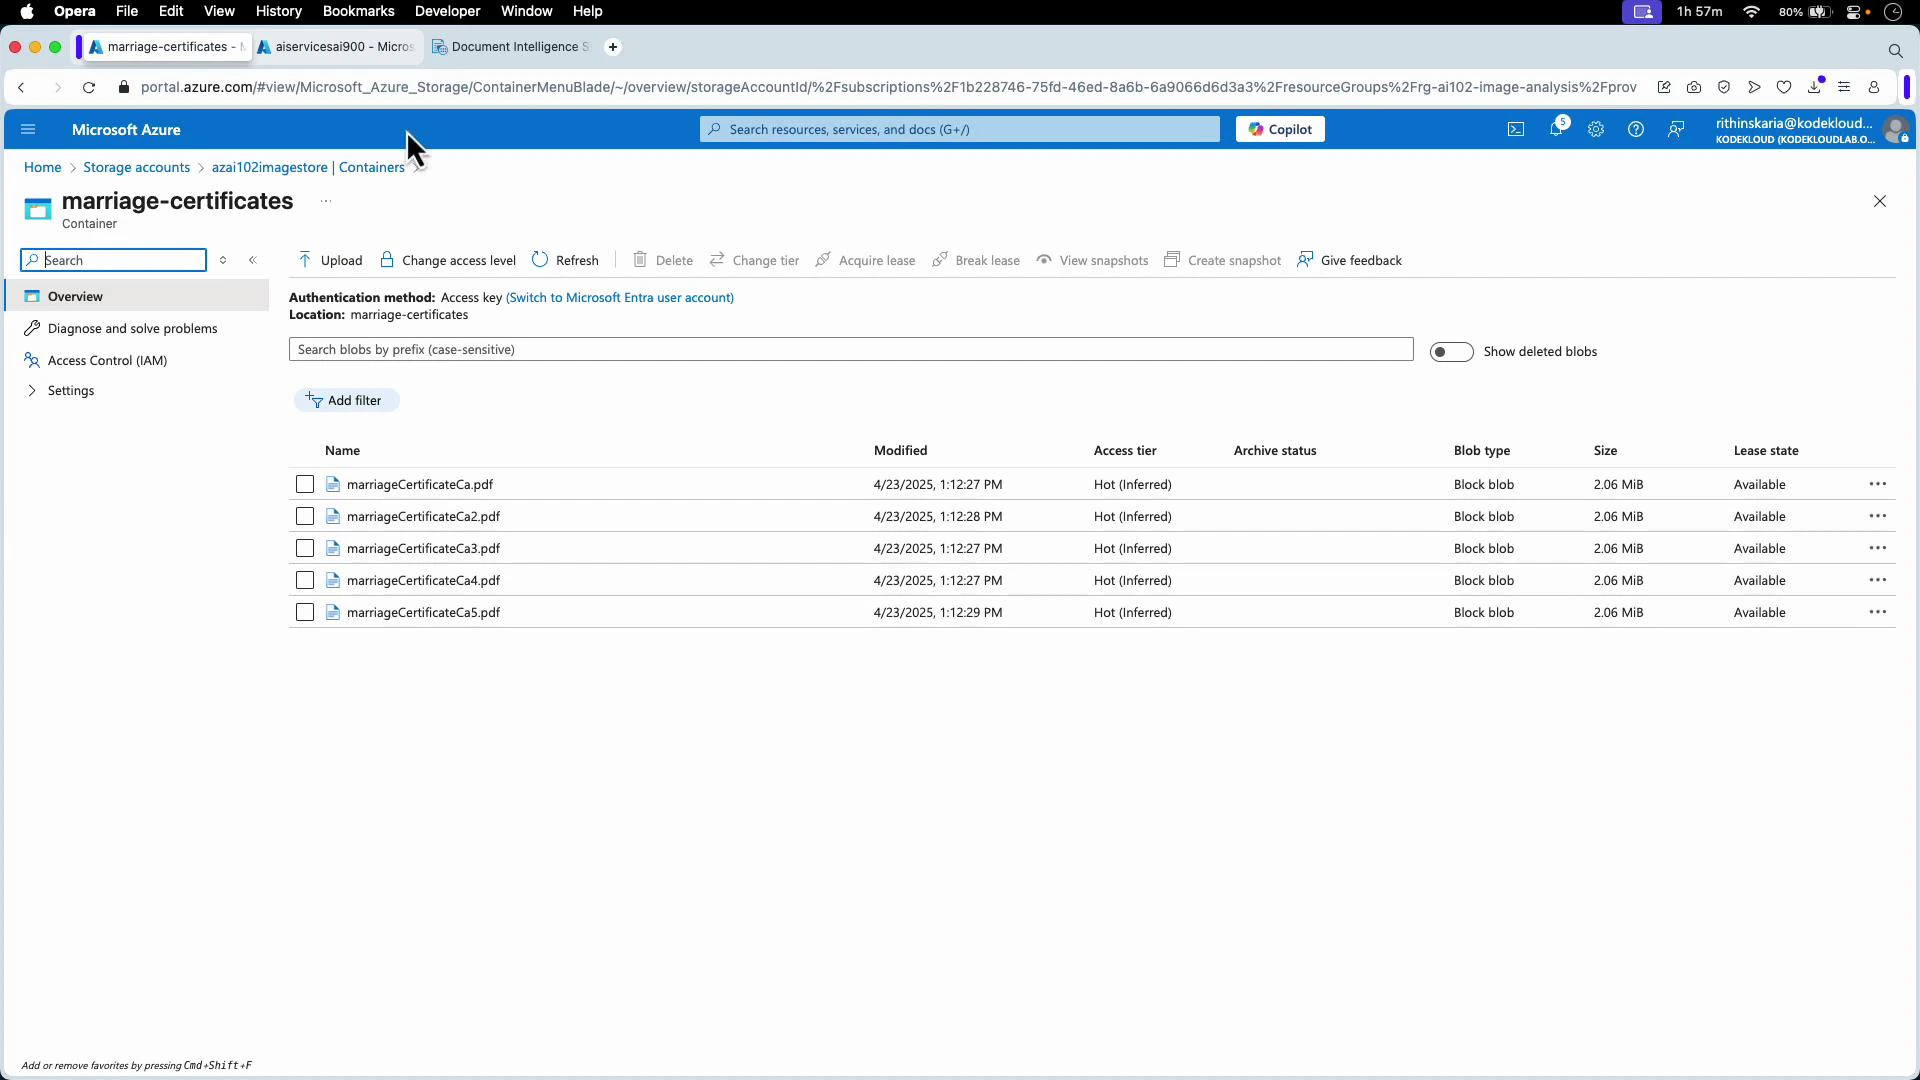Click the Upload blob icon
The height and width of the screenshot is (1080, 1920).
point(307,260)
